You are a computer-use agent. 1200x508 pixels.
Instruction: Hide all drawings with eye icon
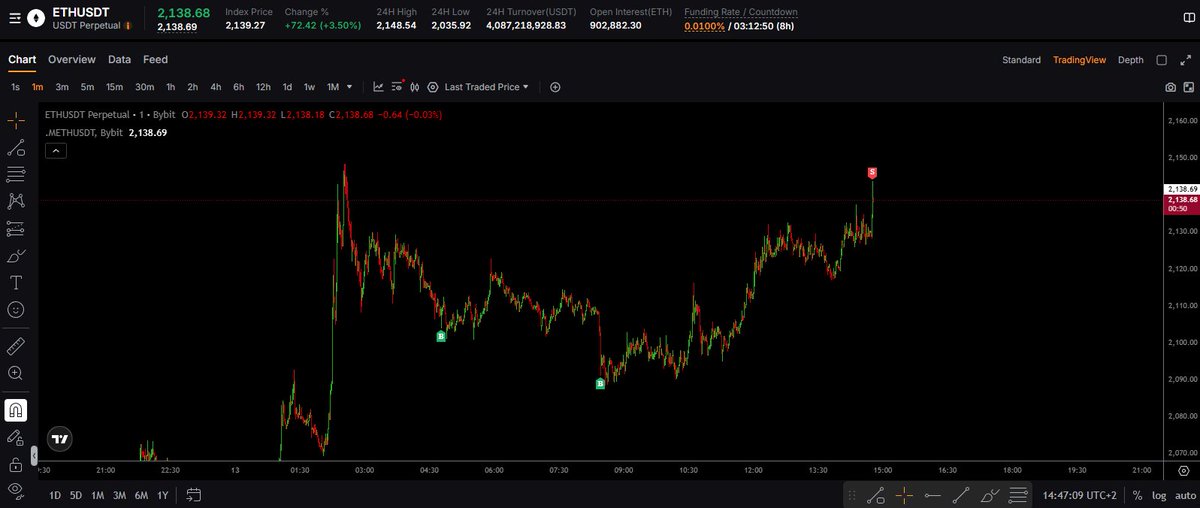[16, 489]
